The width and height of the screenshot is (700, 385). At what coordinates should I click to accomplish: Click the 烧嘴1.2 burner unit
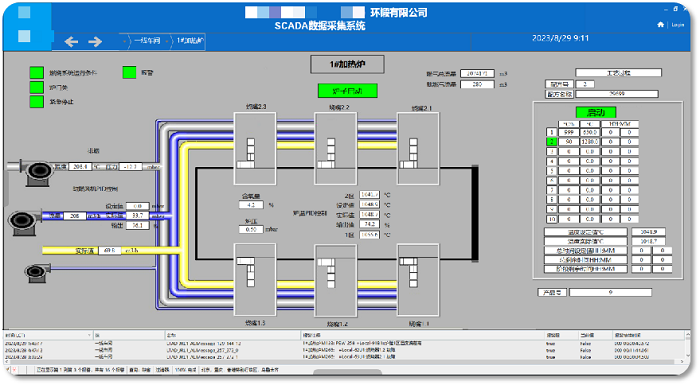335,280
